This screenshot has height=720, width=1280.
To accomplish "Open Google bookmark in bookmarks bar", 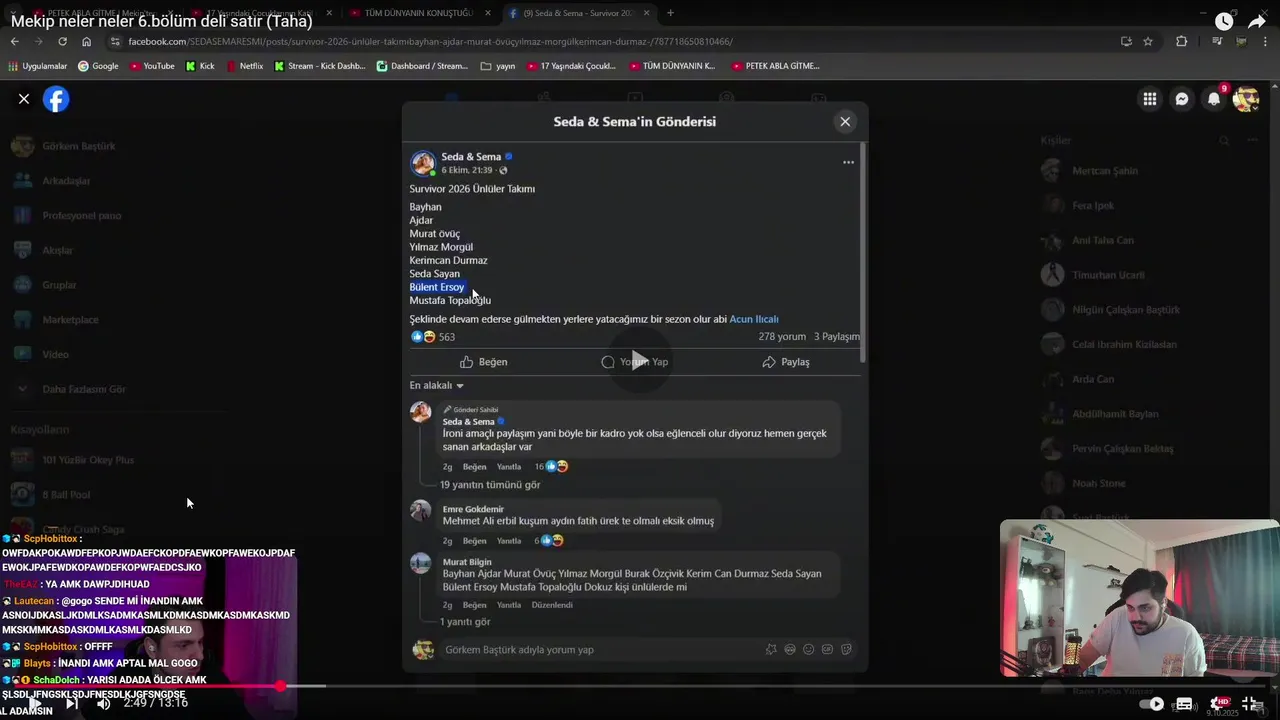I will 97,66.
